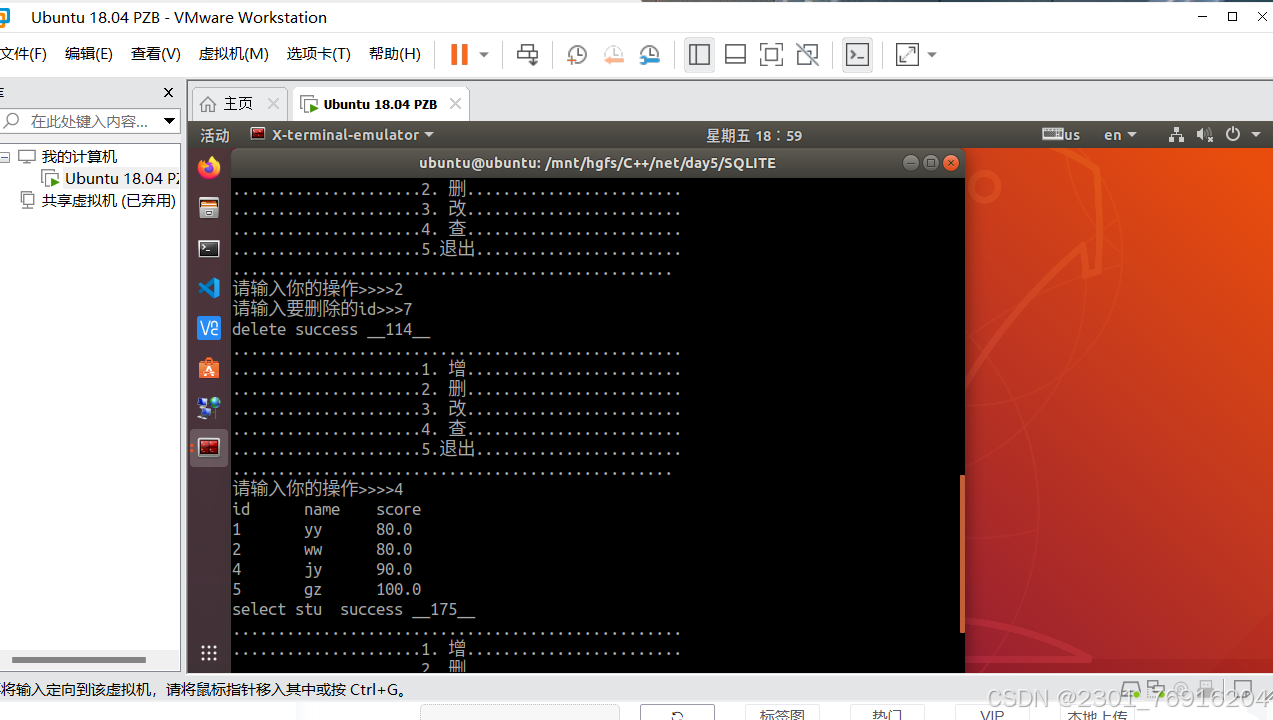Click the terminal title bar path text
The width and height of the screenshot is (1273, 720).
point(597,163)
